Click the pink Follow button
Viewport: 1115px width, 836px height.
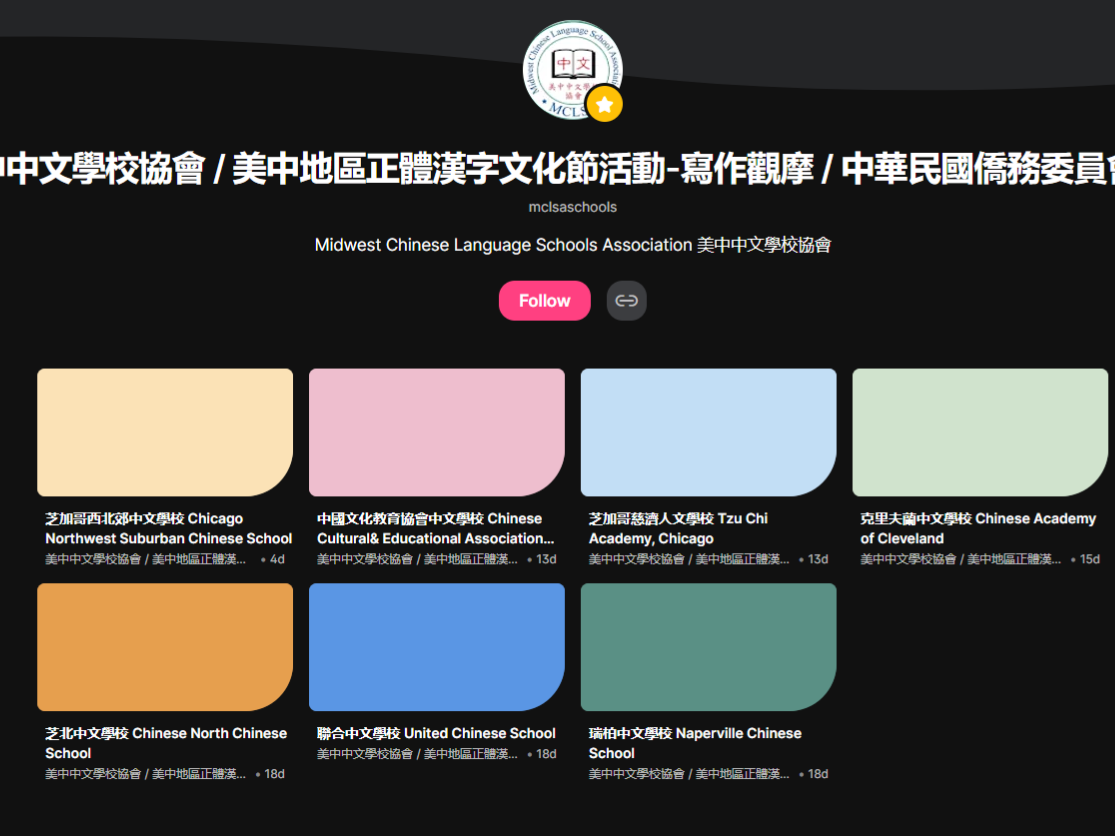click(544, 301)
